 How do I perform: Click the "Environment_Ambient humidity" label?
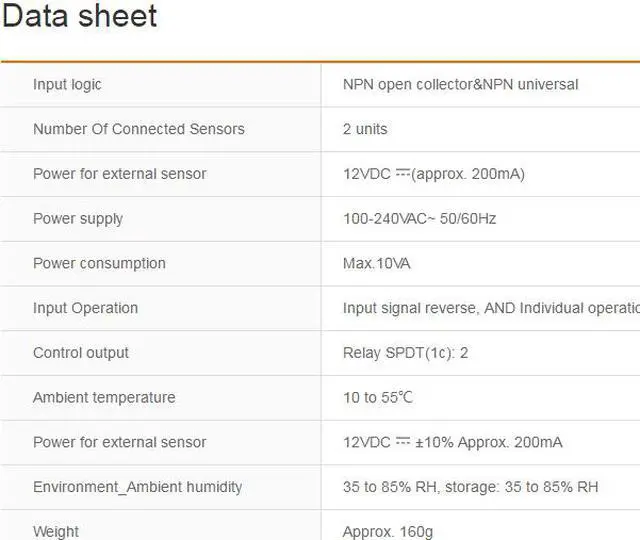point(138,487)
